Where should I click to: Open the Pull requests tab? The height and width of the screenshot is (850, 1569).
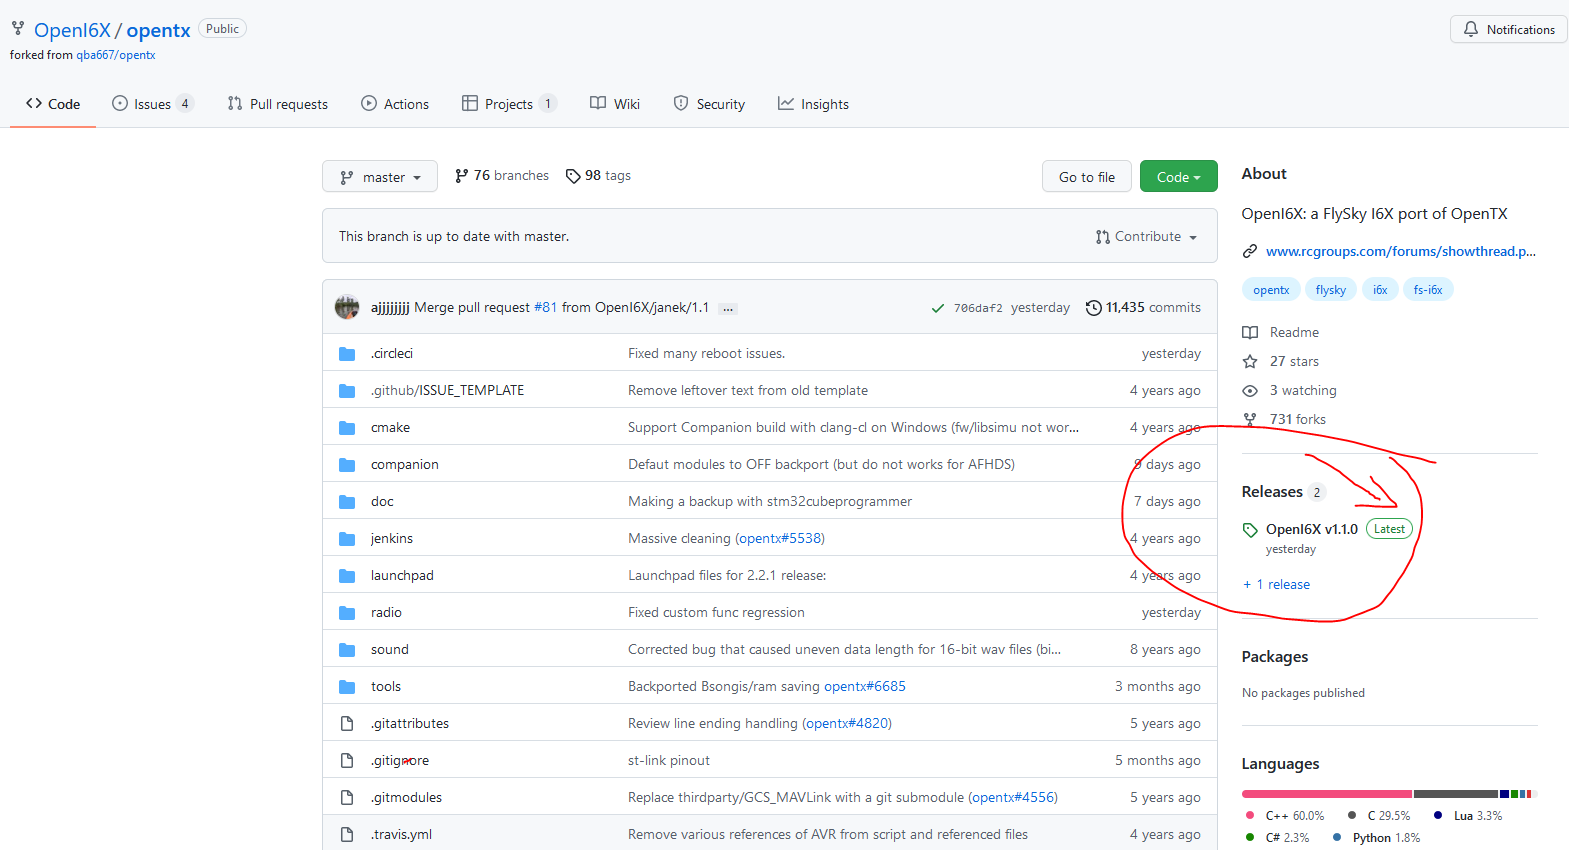(277, 104)
